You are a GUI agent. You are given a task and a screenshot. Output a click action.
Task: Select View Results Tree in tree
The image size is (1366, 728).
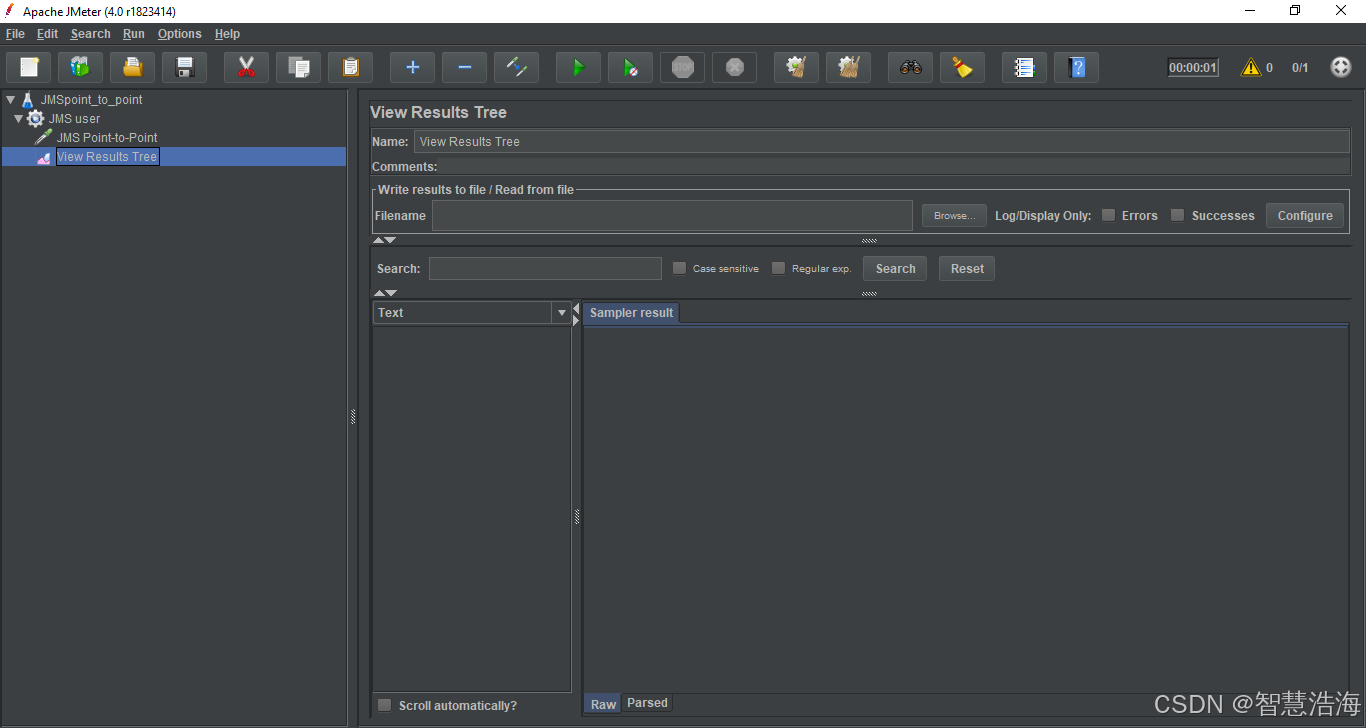click(107, 157)
